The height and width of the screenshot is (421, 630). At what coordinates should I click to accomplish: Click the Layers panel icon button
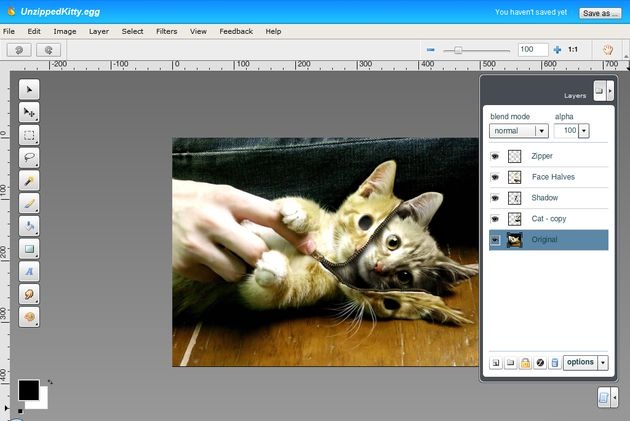click(599, 91)
